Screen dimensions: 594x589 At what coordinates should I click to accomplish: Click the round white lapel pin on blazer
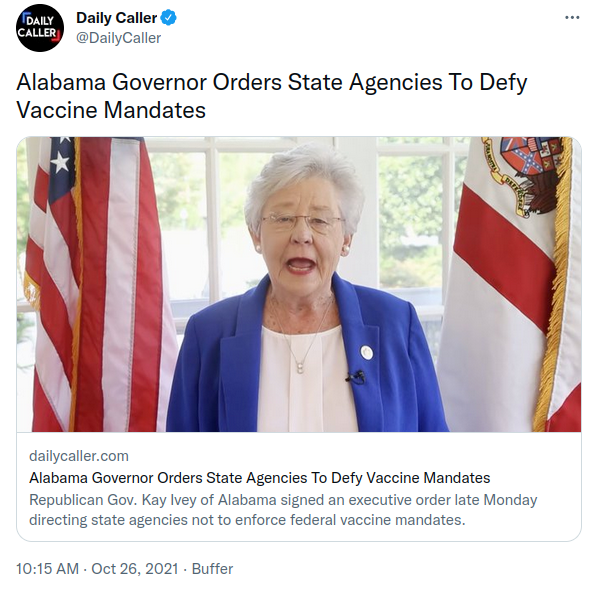tap(366, 352)
